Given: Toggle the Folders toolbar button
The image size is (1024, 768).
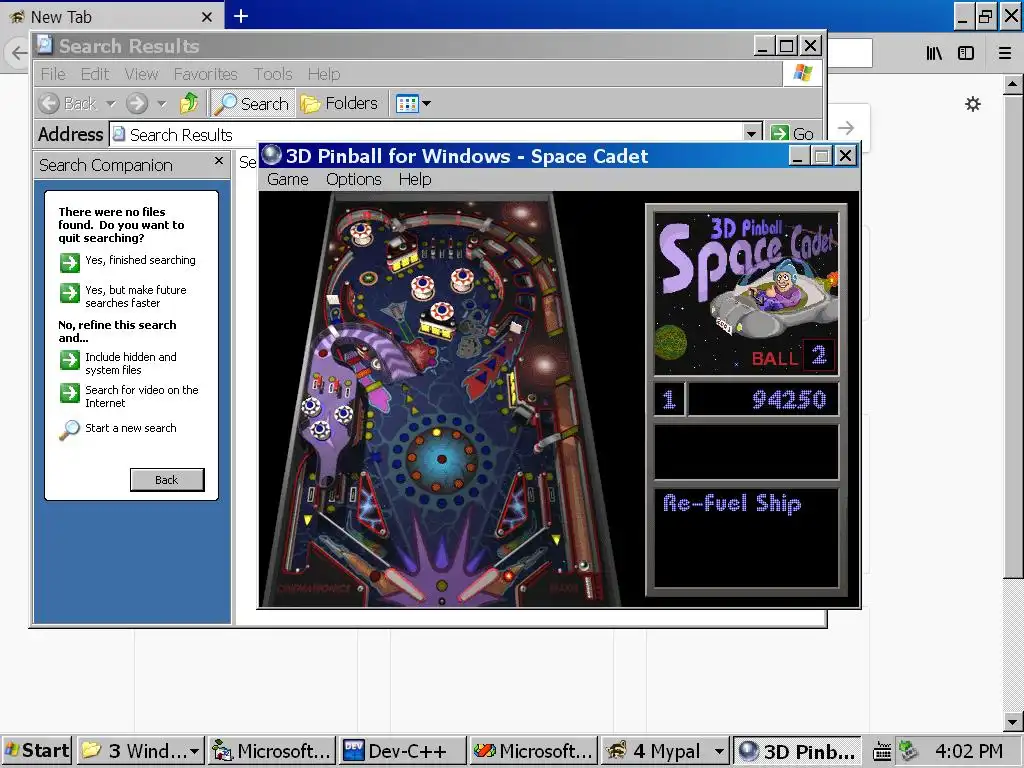Looking at the screenshot, I should click(x=340, y=103).
